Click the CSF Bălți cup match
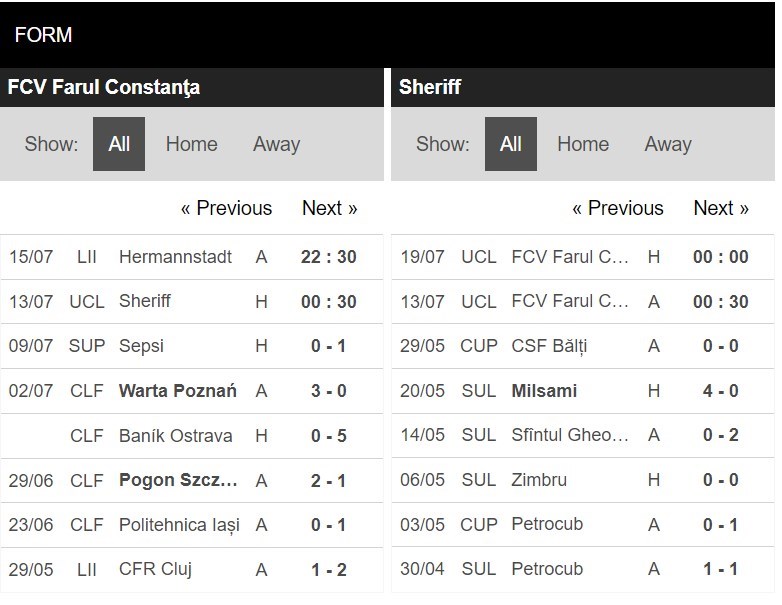 (583, 346)
